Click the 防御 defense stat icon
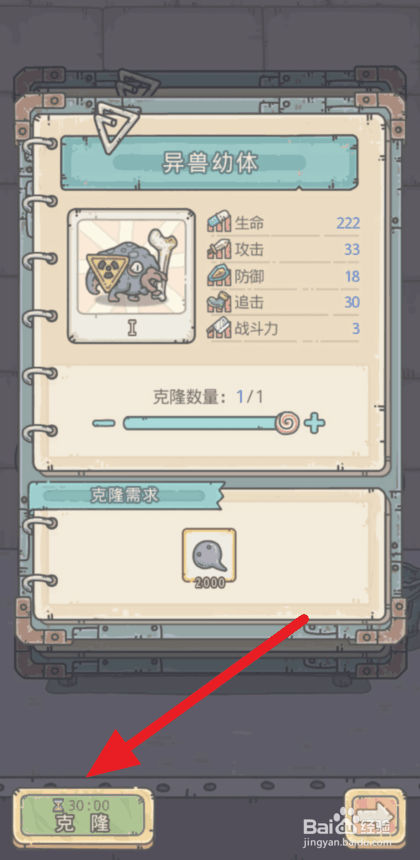Viewport: 420px width, 860px height. (219, 276)
